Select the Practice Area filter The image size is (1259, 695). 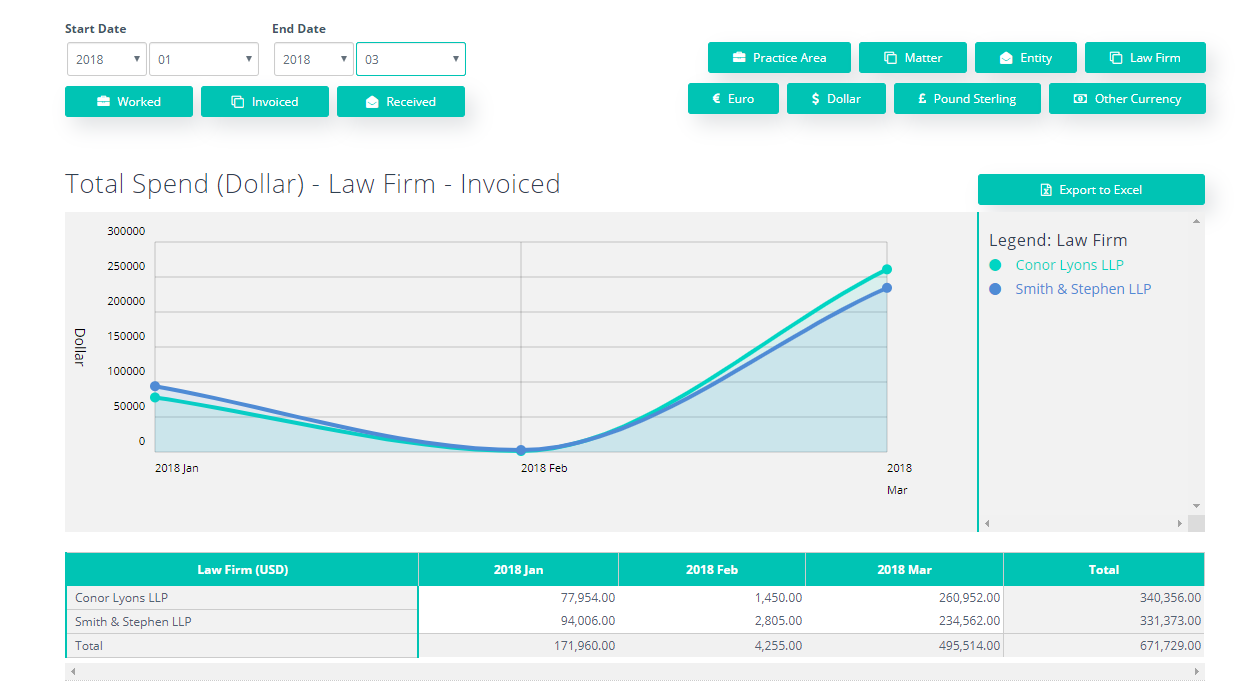point(779,57)
